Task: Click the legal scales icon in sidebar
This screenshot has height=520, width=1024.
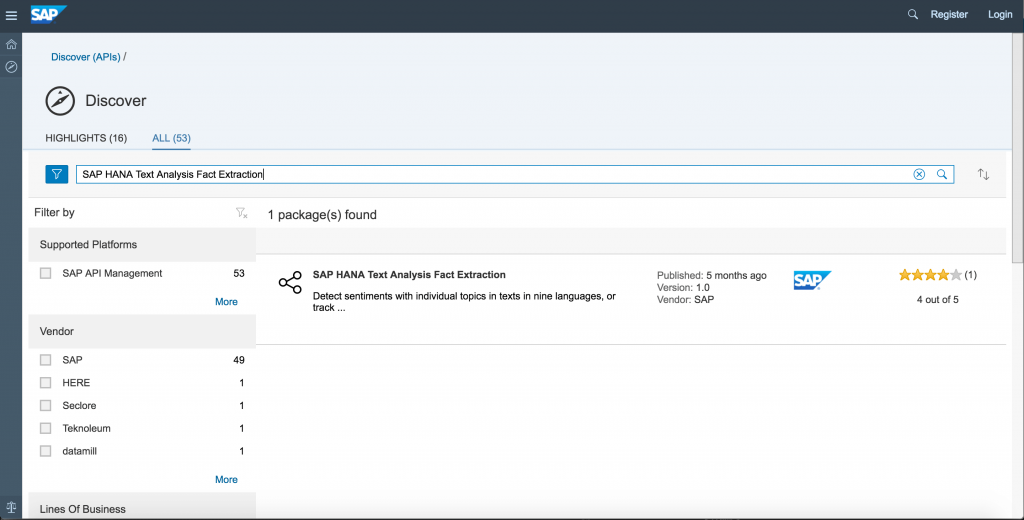Action: point(11,507)
